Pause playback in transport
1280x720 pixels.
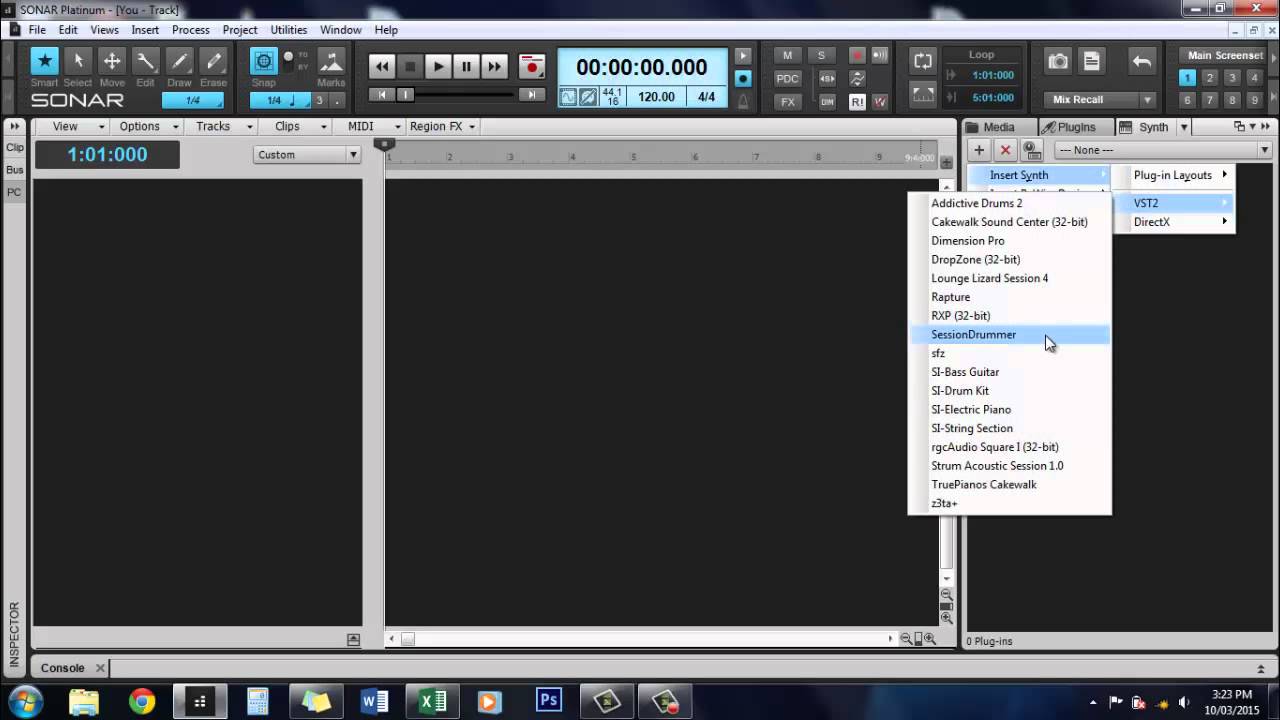tap(466, 67)
